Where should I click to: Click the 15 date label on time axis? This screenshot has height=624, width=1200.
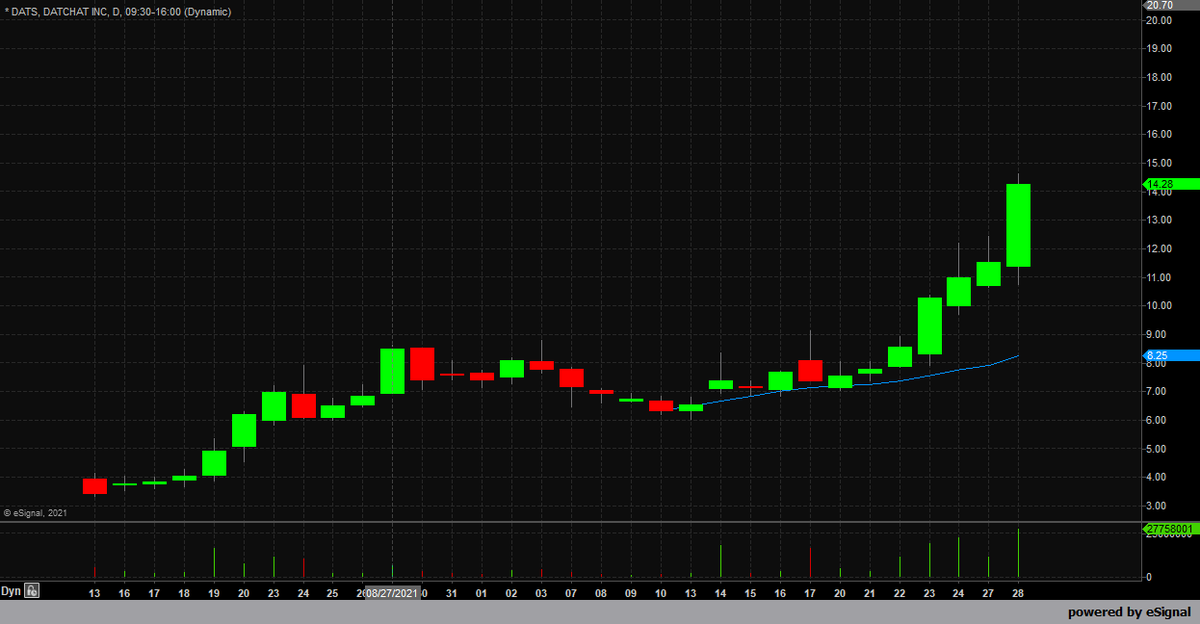(x=750, y=593)
